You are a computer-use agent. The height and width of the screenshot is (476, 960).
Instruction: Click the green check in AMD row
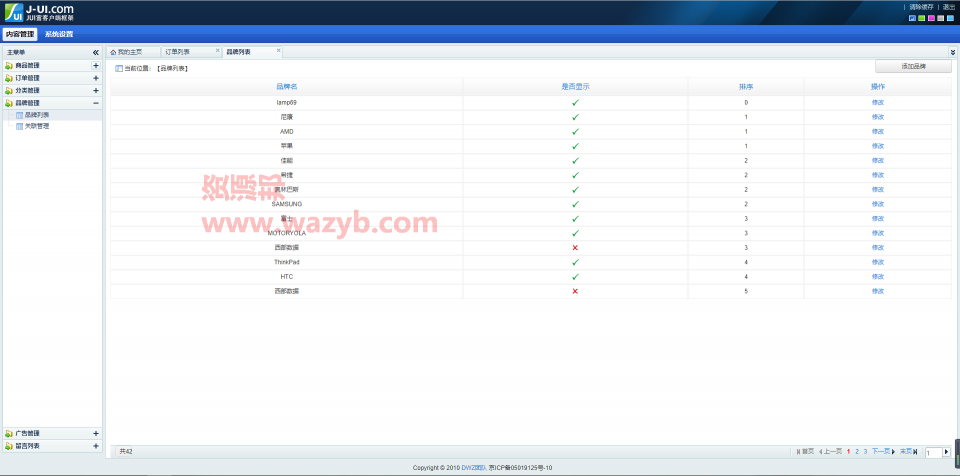576,132
